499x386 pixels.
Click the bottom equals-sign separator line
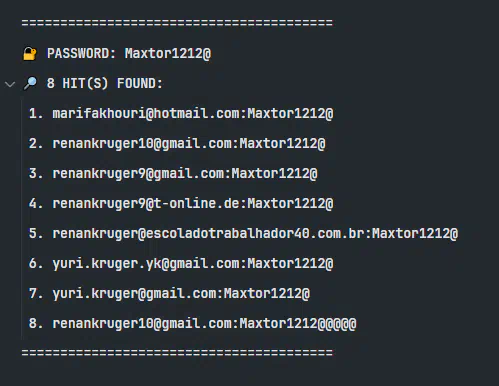pos(177,352)
